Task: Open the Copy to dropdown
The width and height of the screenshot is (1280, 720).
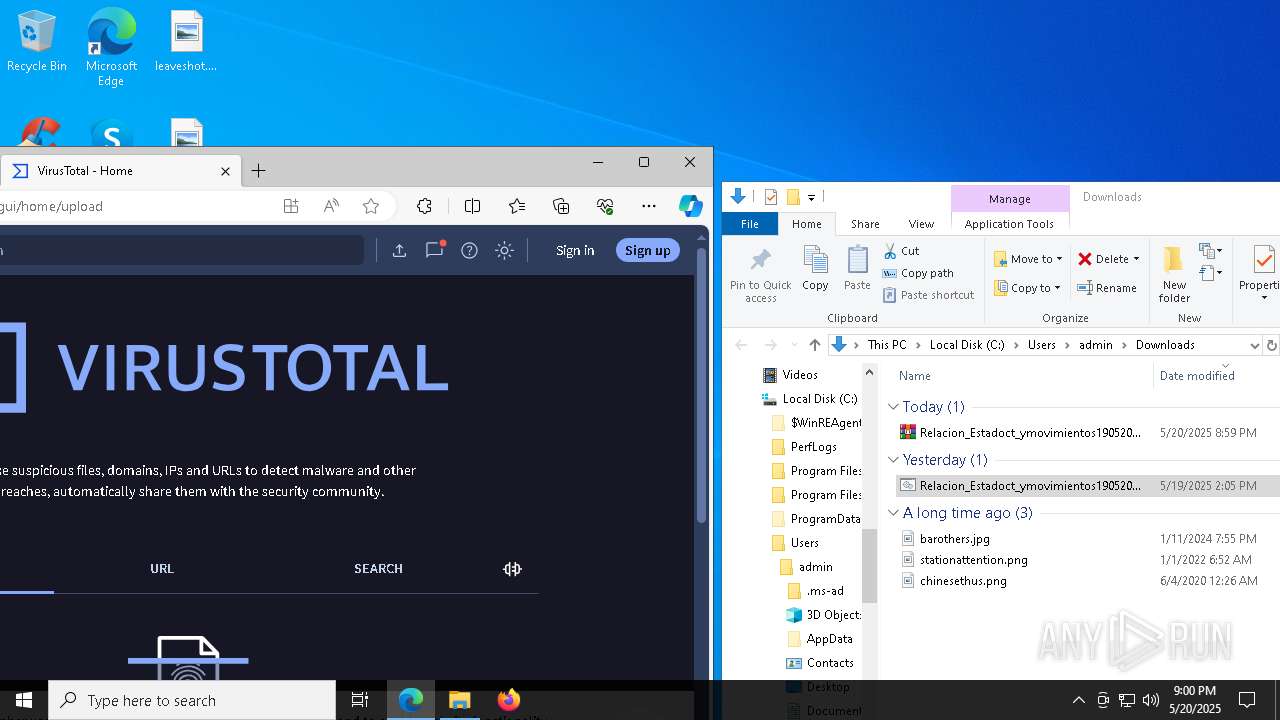Action: click(1027, 288)
